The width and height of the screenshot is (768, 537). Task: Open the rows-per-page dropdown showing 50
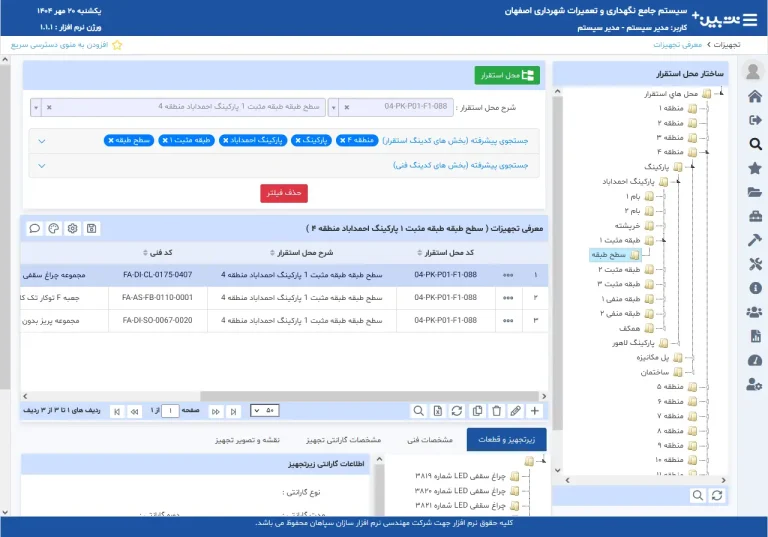click(x=265, y=411)
